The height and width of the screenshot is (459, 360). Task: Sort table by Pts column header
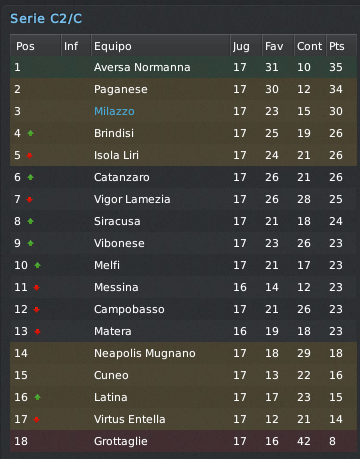tap(341, 46)
